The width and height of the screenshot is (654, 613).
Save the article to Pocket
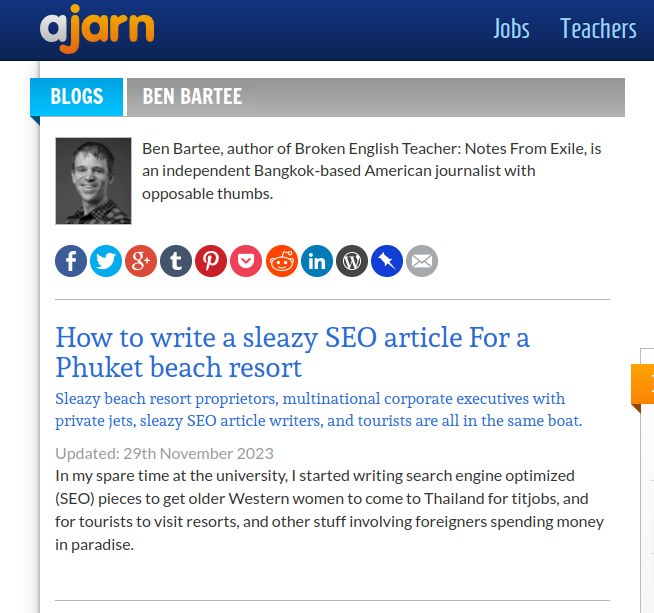tap(246, 261)
